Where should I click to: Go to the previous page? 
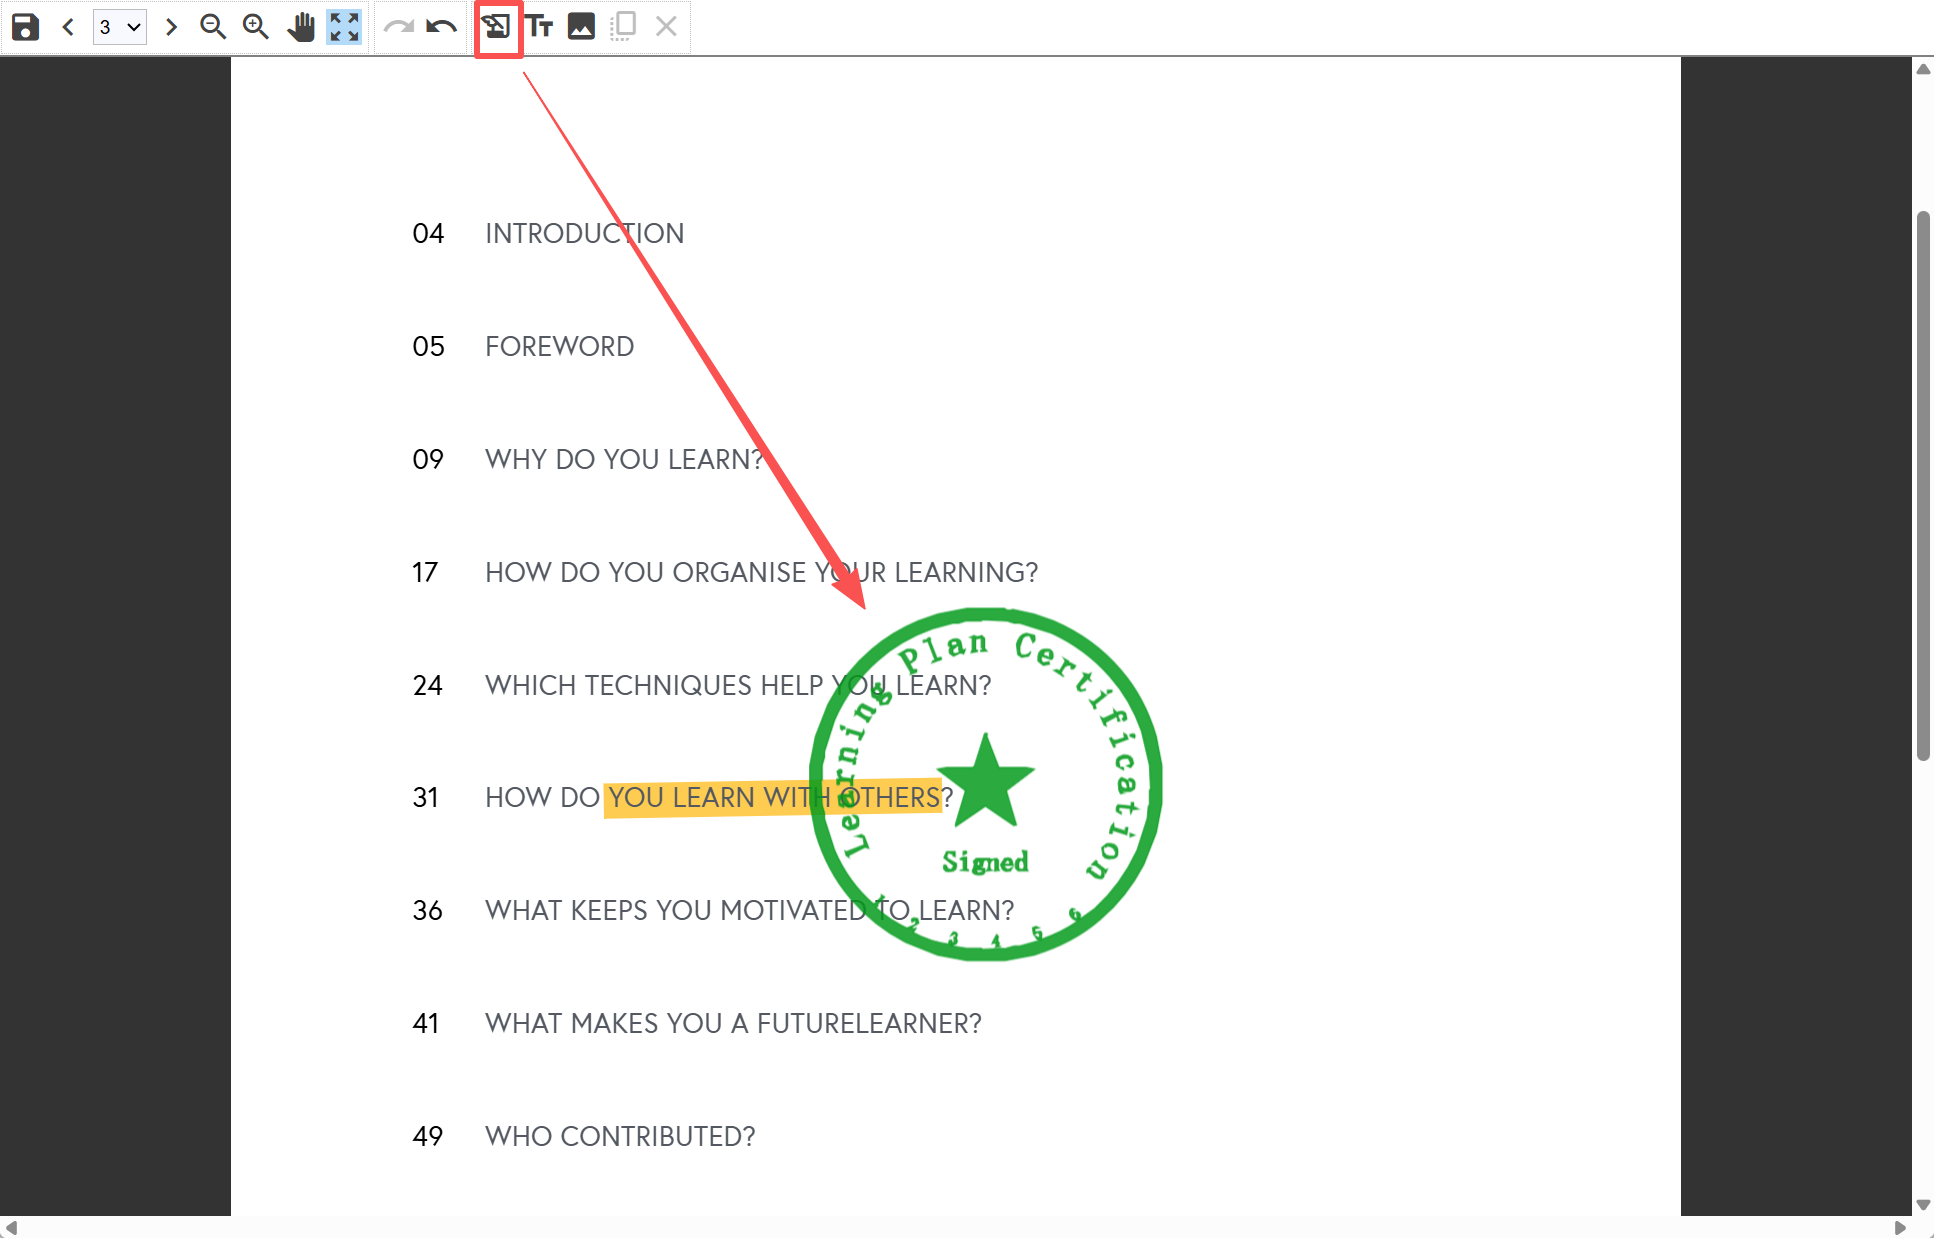click(x=68, y=27)
